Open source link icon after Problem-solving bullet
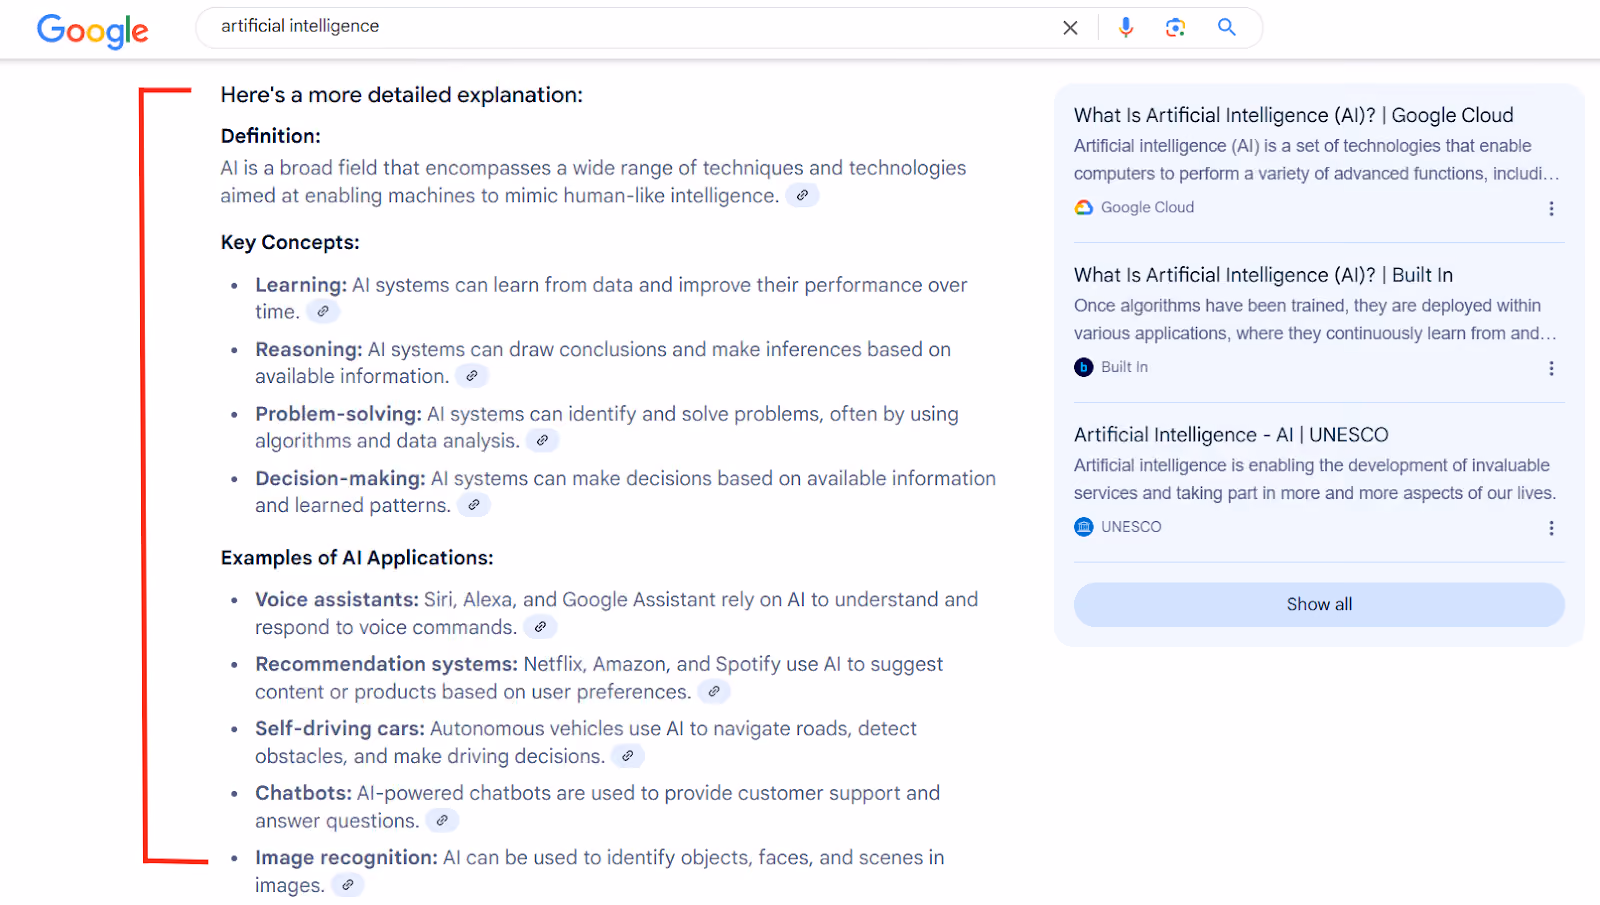 coord(542,441)
